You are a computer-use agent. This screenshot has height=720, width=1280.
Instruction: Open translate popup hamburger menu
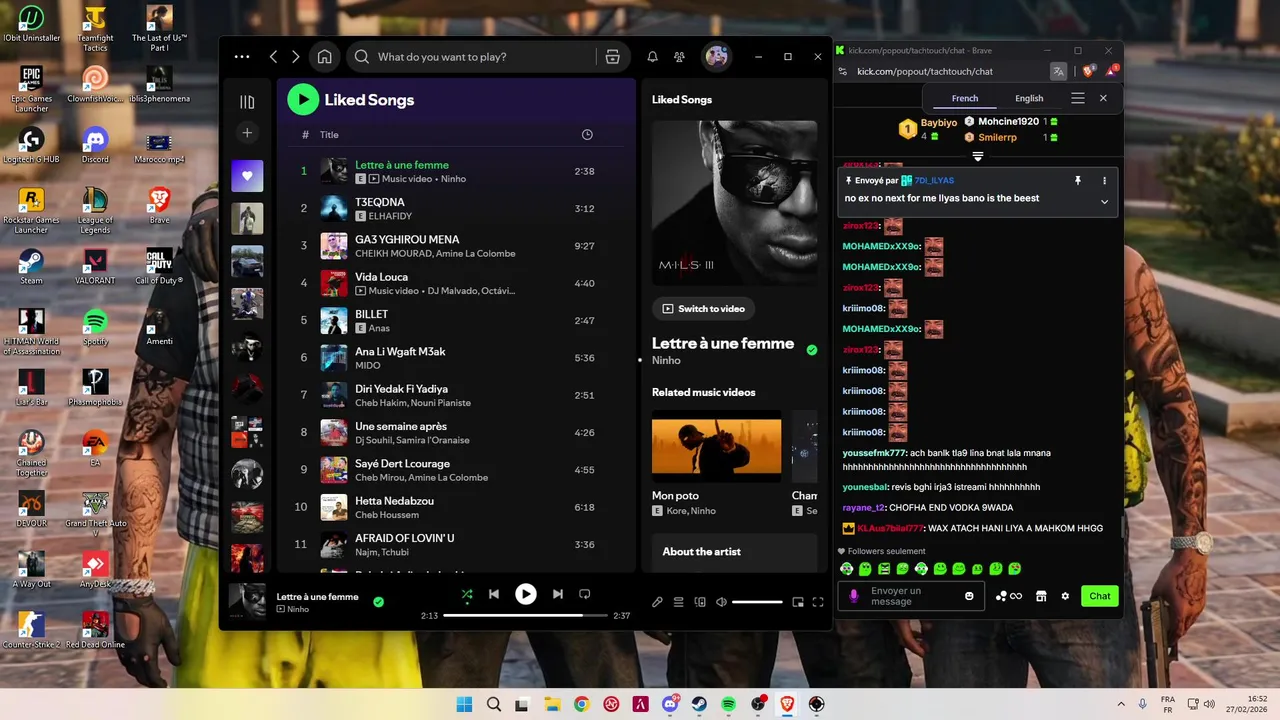click(1077, 98)
